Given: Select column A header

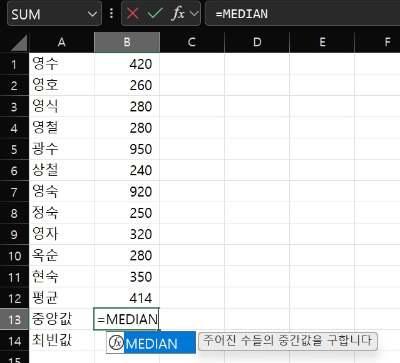Looking at the screenshot, I should coord(61,42).
